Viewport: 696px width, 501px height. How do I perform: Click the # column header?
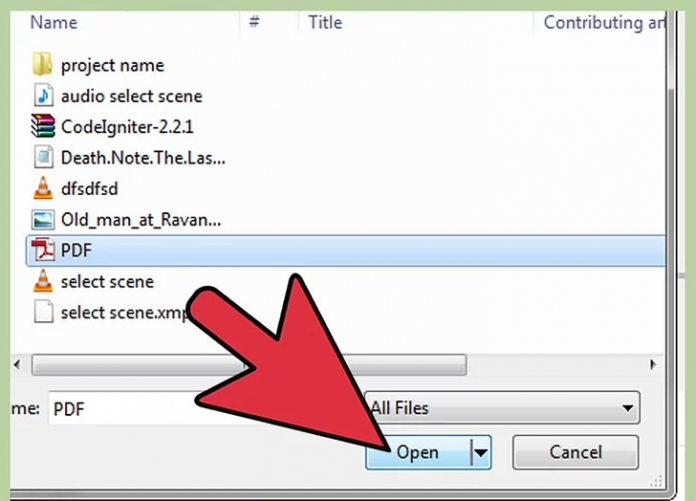tap(254, 22)
